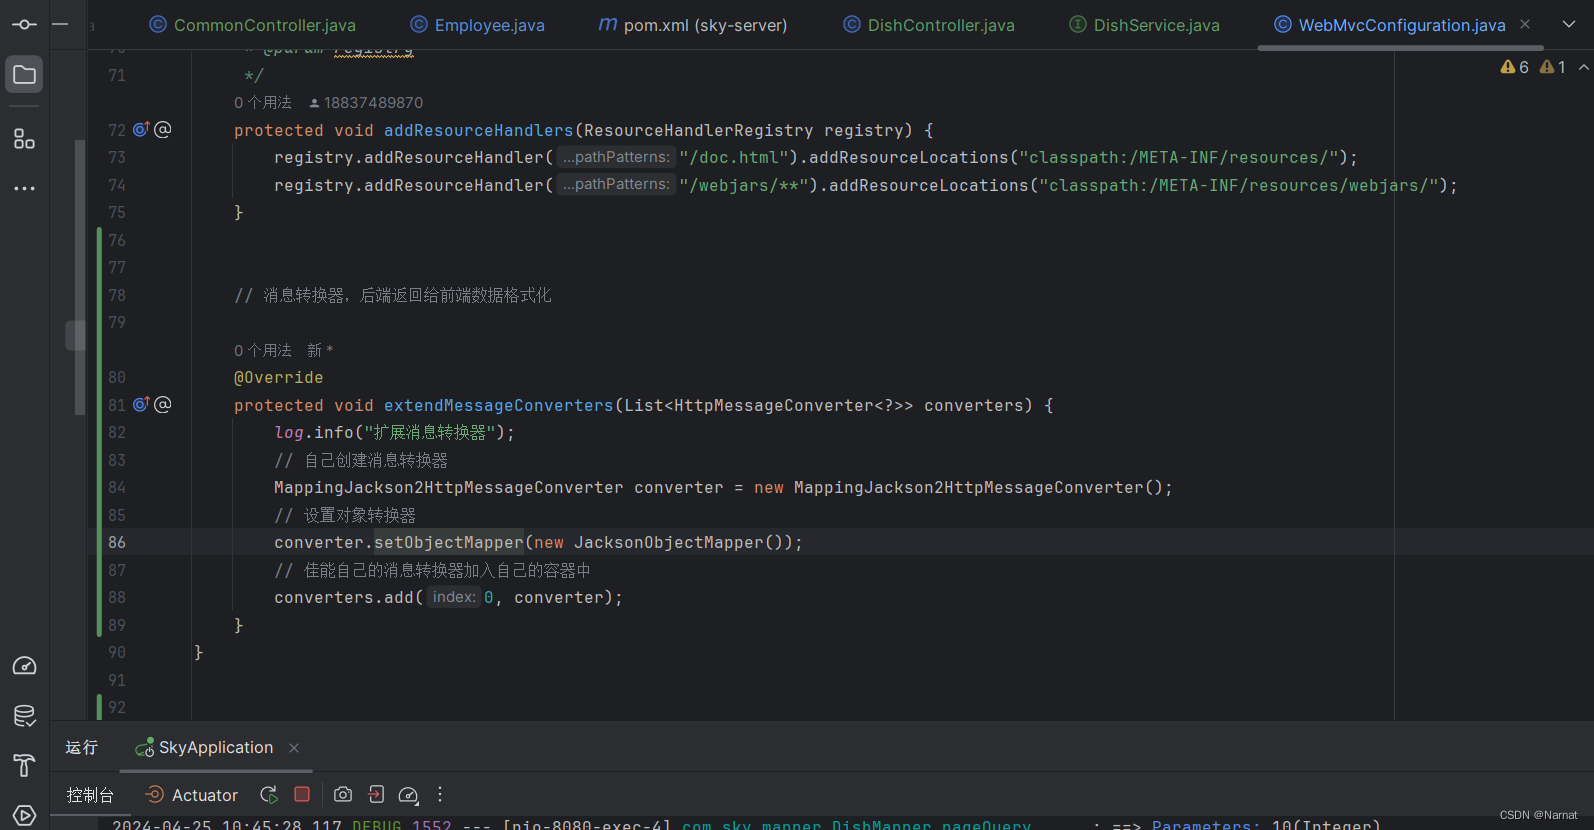
Task: Click the @ gutter icon on line 81
Action: tap(163, 404)
